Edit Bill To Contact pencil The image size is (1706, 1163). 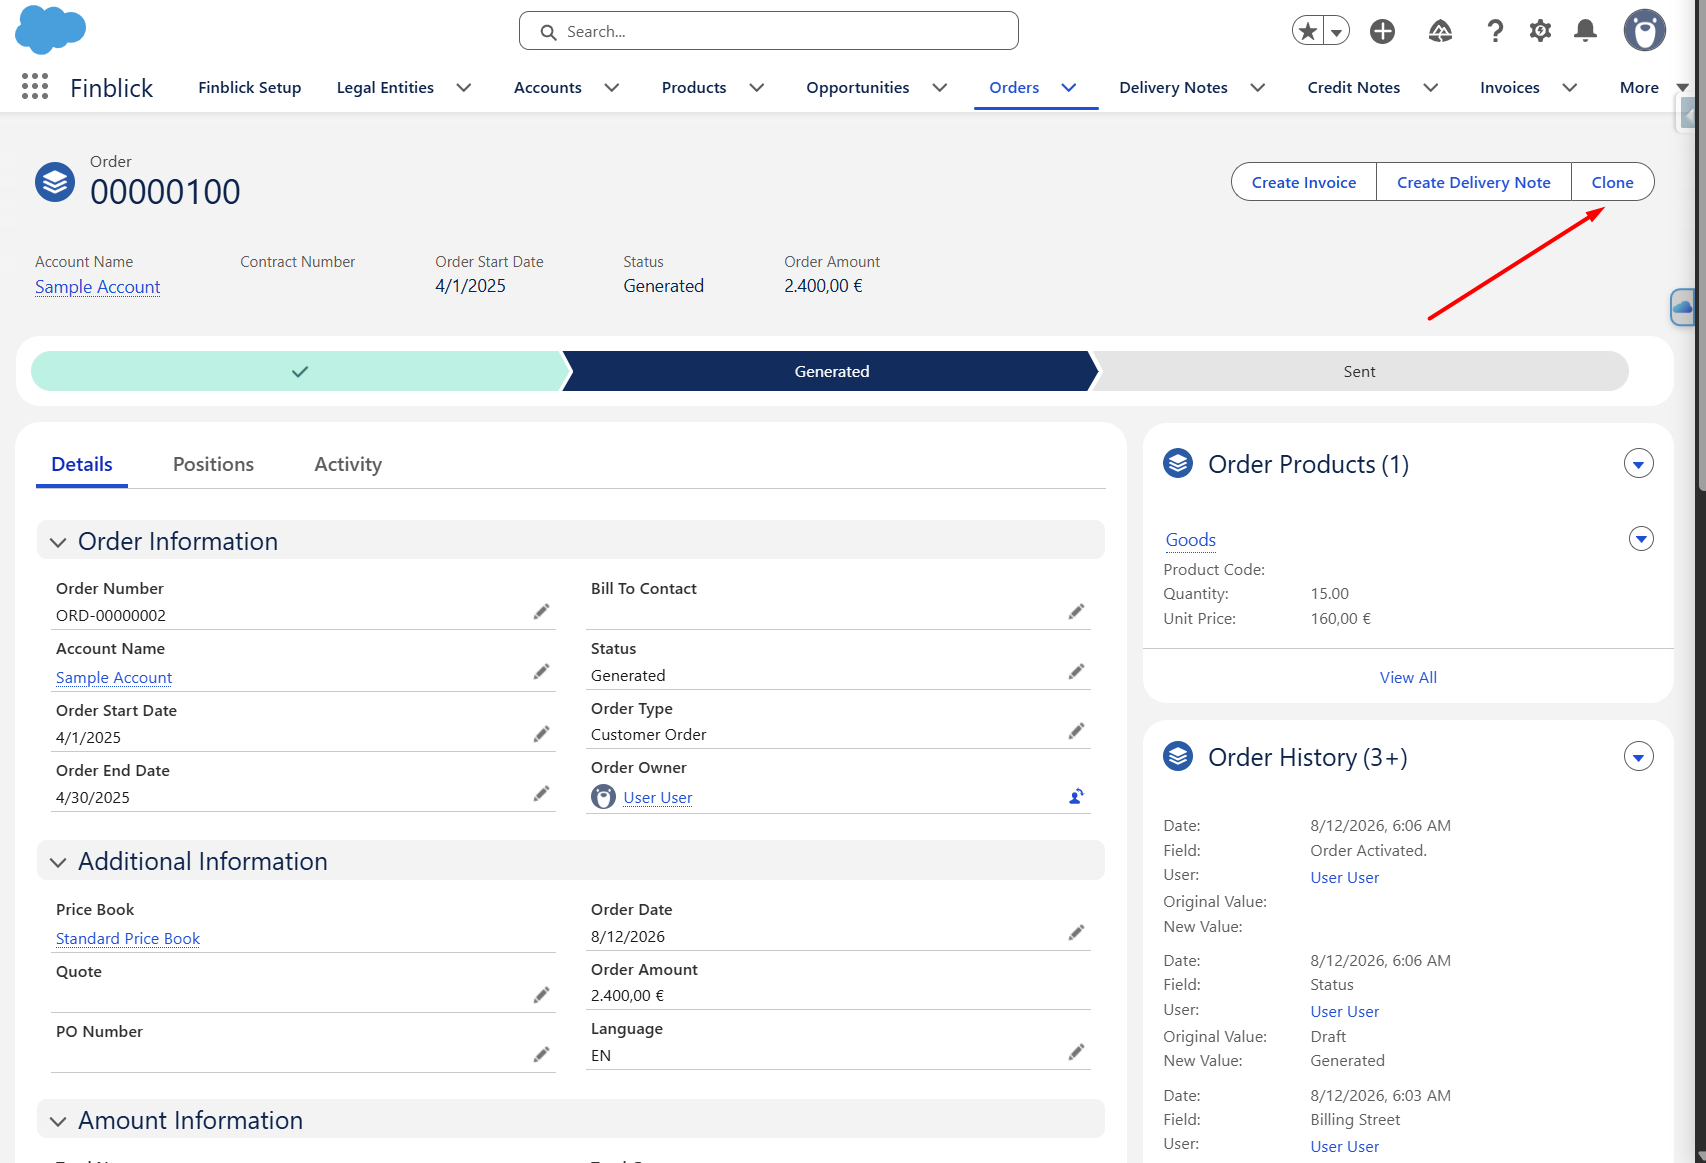tap(1076, 611)
